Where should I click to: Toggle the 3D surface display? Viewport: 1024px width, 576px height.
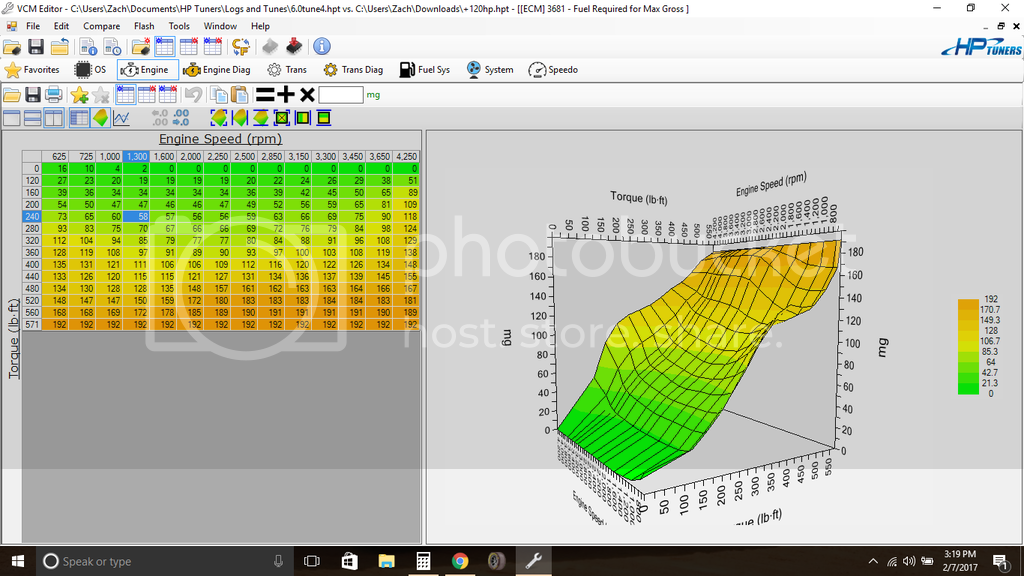pos(101,118)
